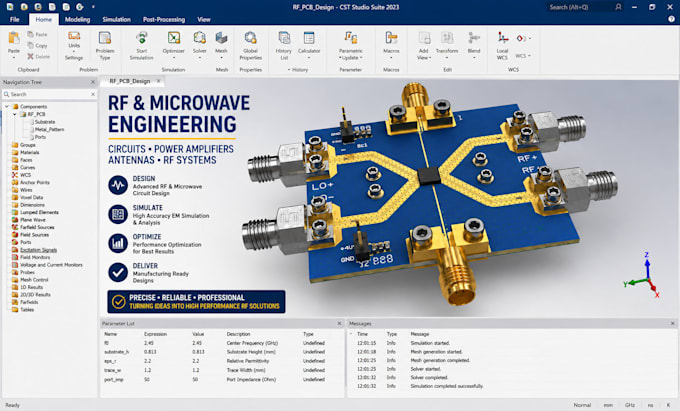
Task: Click the Local WCS icon
Action: 502,38
